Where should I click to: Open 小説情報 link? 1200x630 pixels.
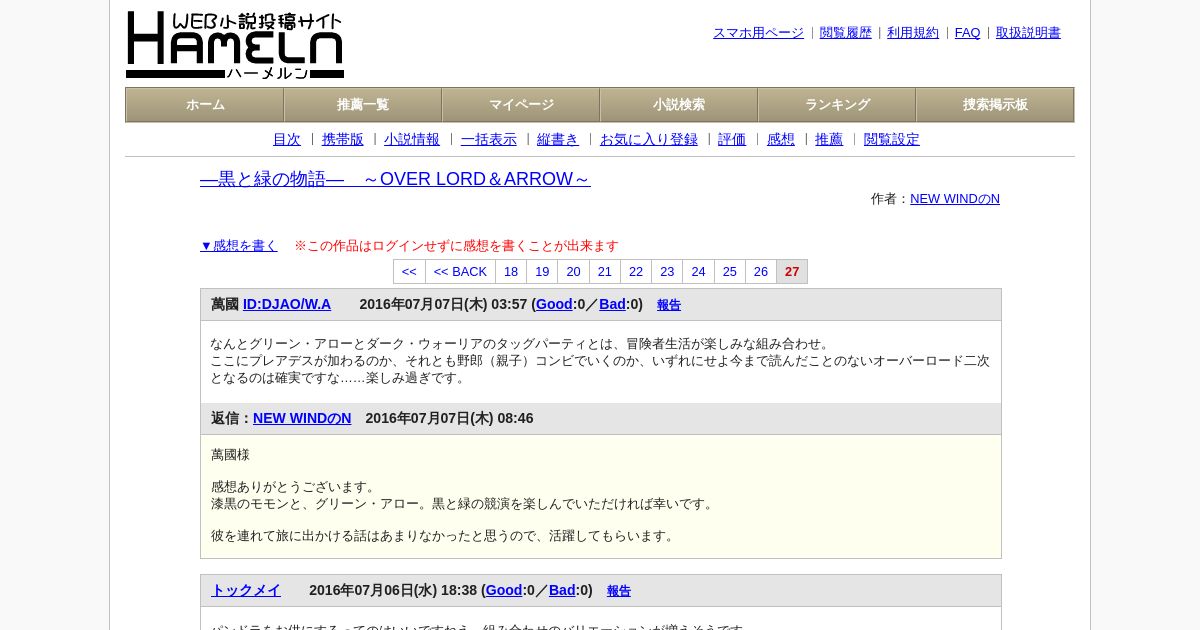click(x=412, y=140)
